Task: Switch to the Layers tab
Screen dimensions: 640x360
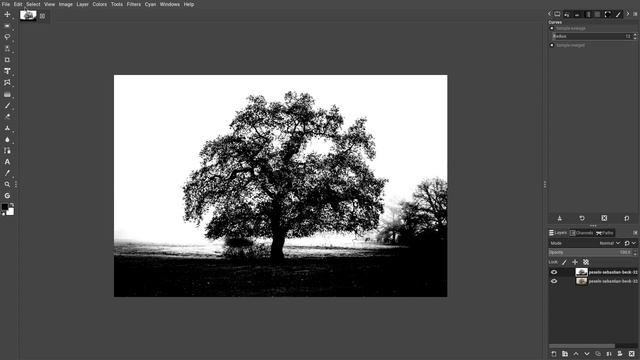Action: 558,233
